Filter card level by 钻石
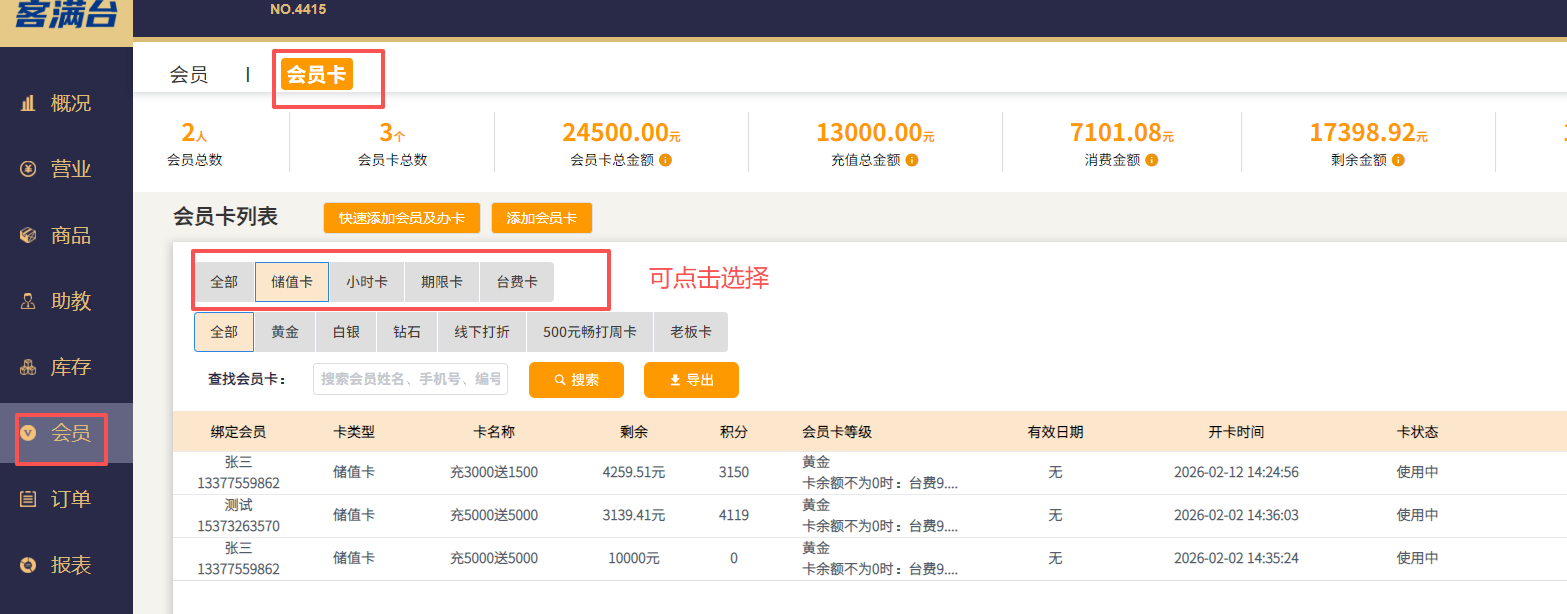Viewport: 1567px width, 614px height. click(407, 332)
